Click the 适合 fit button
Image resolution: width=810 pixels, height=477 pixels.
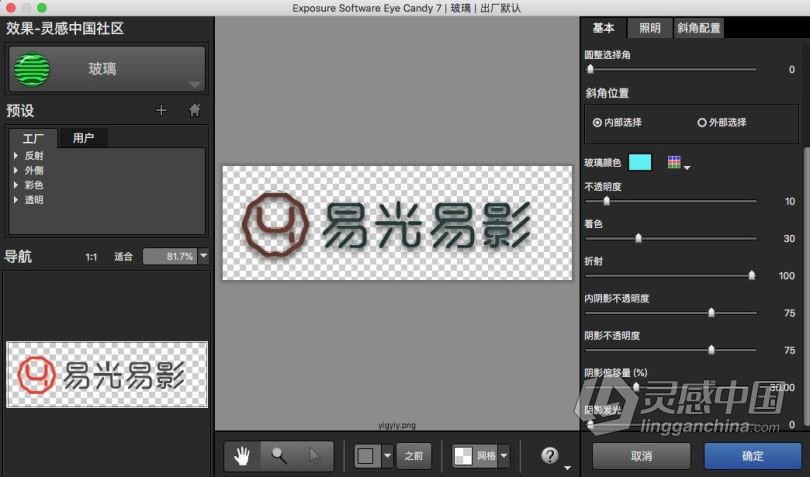123,256
